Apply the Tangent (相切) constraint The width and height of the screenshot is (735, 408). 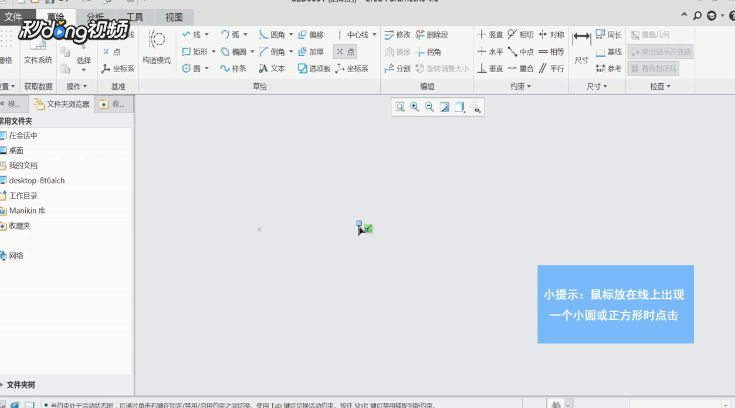point(521,34)
